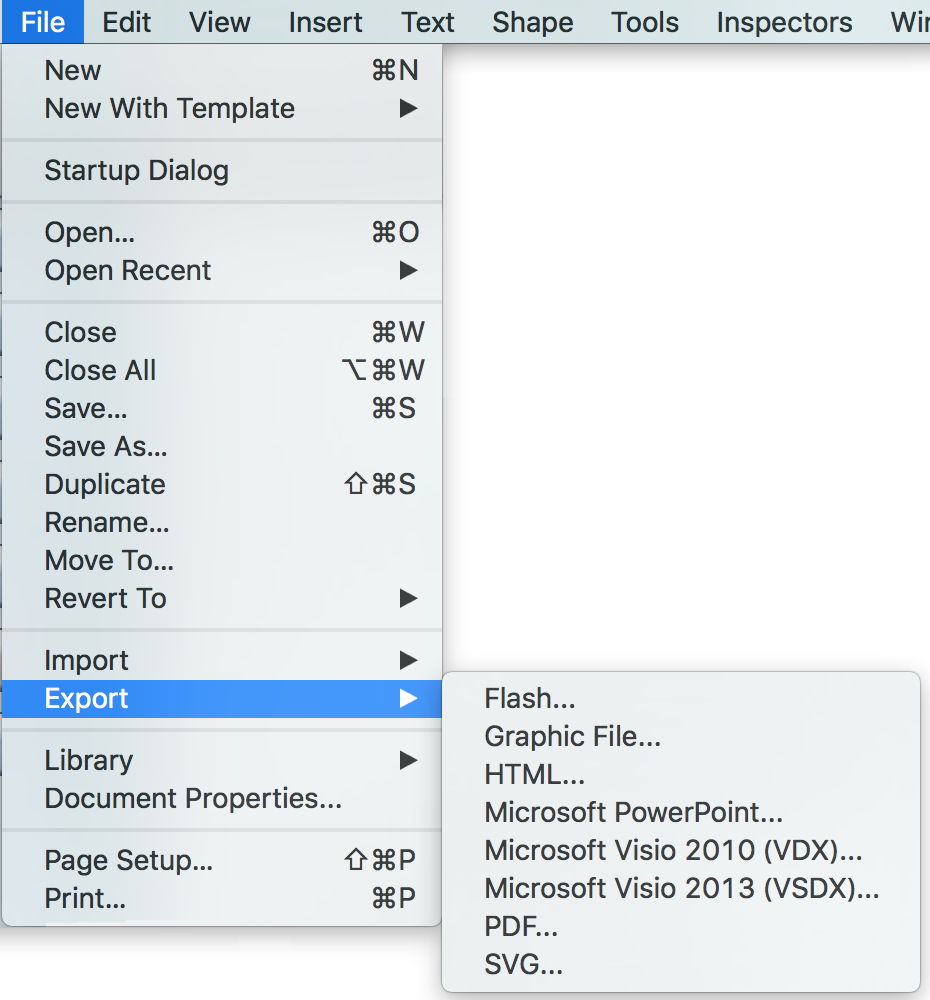This screenshot has height=1000, width=930.
Task: Open the Insert menu
Action: [x=325, y=22]
